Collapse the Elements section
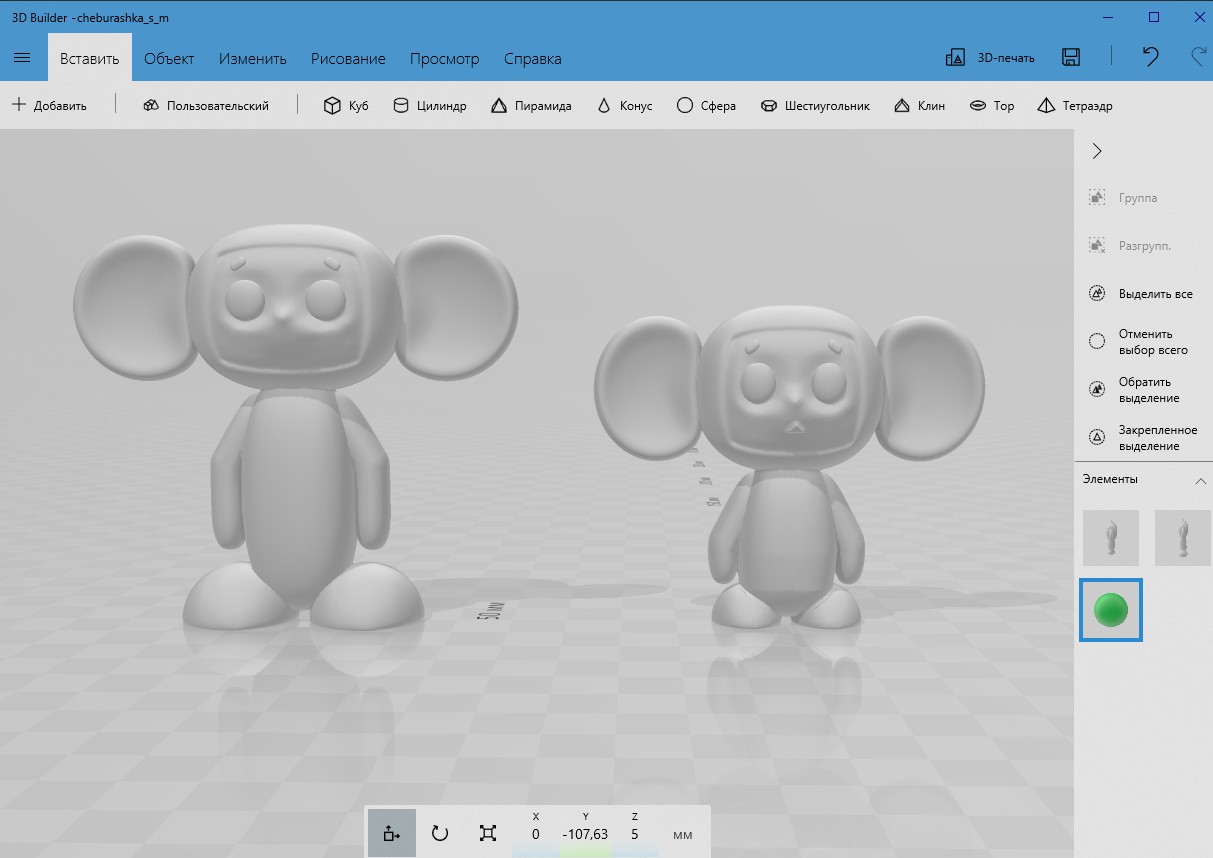Image resolution: width=1213 pixels, height=858 pixels. pos(1200,480)
